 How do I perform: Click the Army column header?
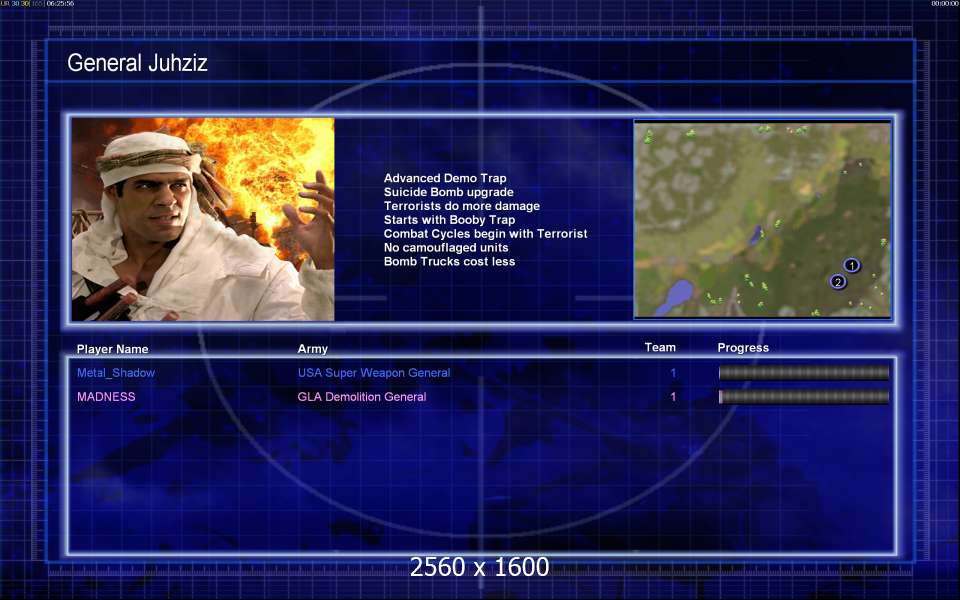tap(312, 349)
